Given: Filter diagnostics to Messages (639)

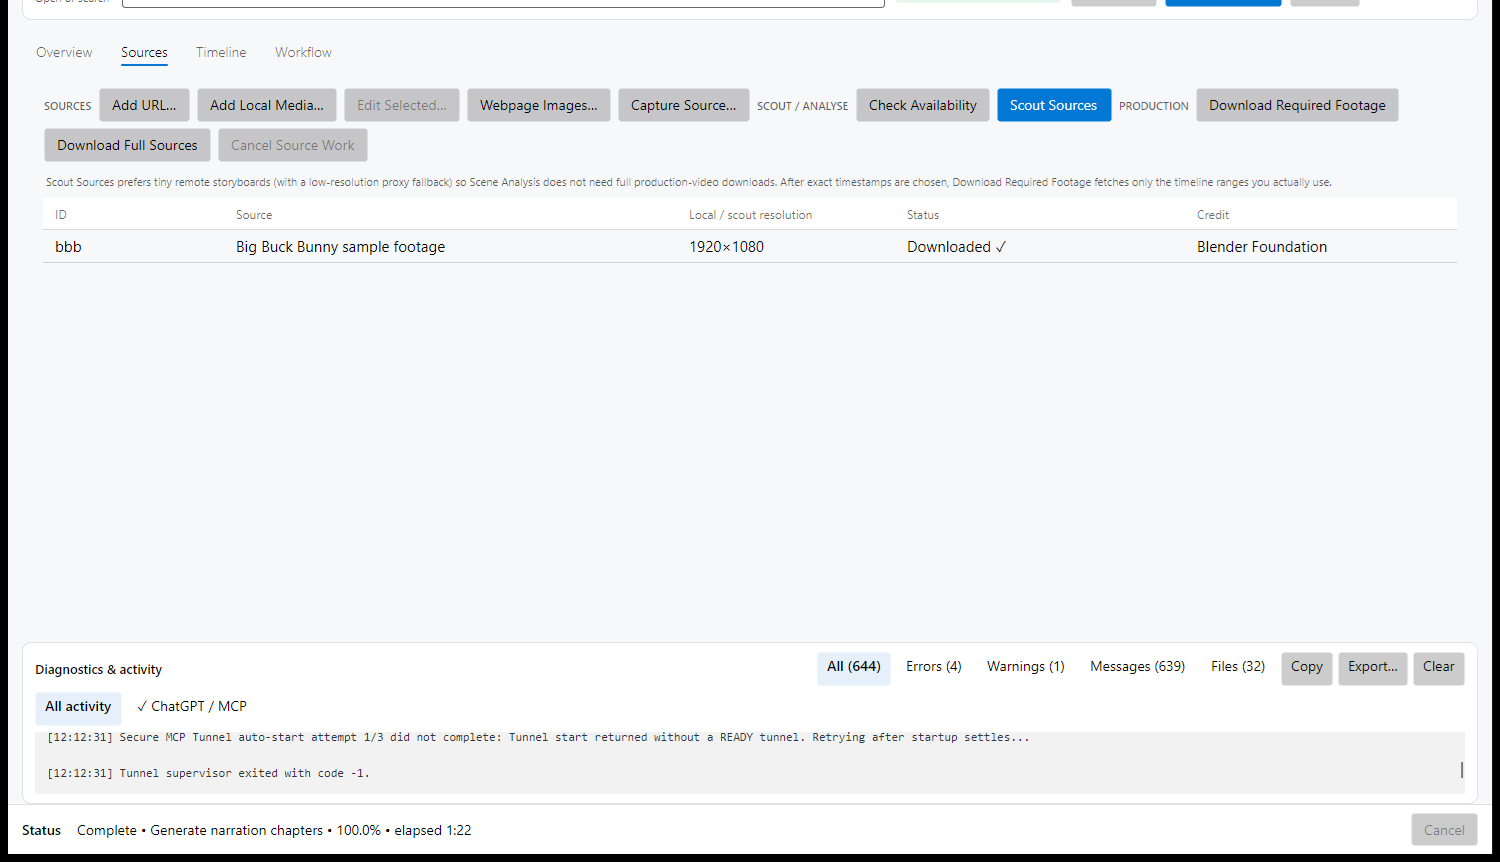Looking at the screenshot, I should click(x=1138, y=667).
